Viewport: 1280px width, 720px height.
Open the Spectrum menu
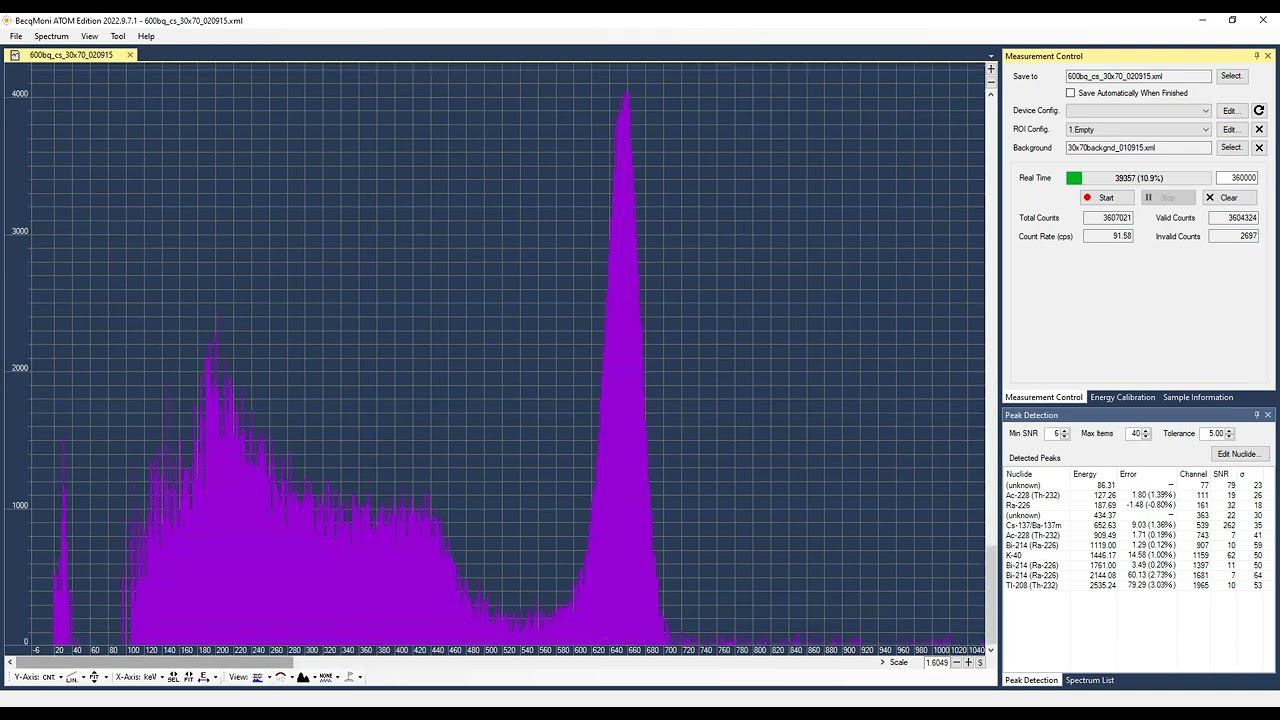(x=51, y=36)
